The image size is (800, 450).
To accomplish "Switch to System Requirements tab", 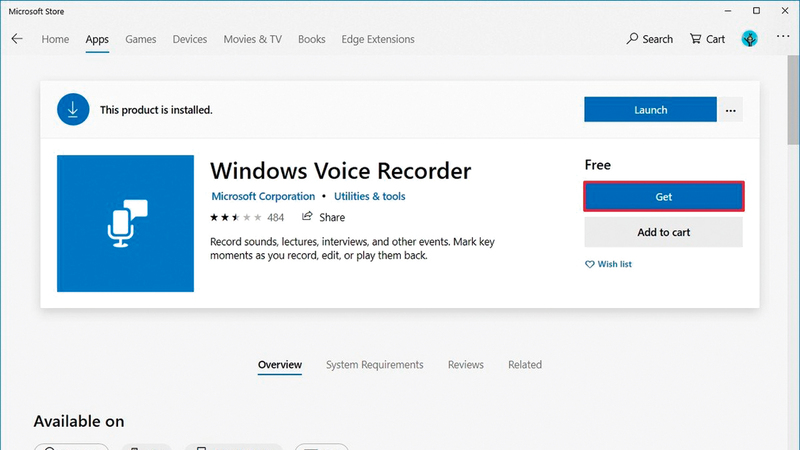I will pyautogui.click(x=374, y=365).
